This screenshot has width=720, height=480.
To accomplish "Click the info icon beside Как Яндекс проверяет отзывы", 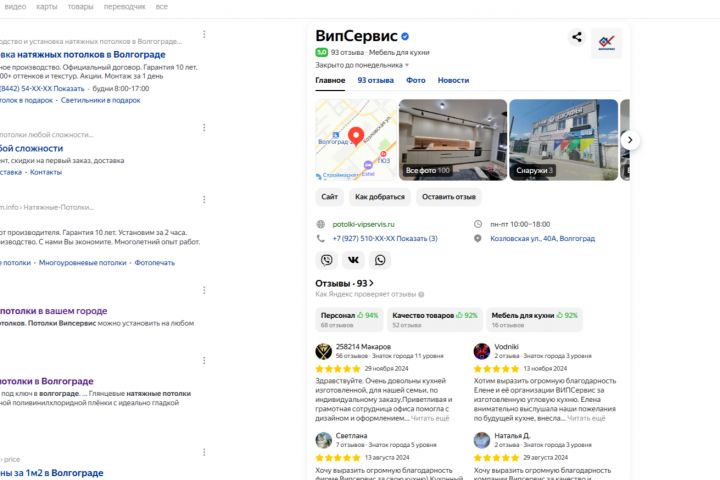I will [421, 294].
